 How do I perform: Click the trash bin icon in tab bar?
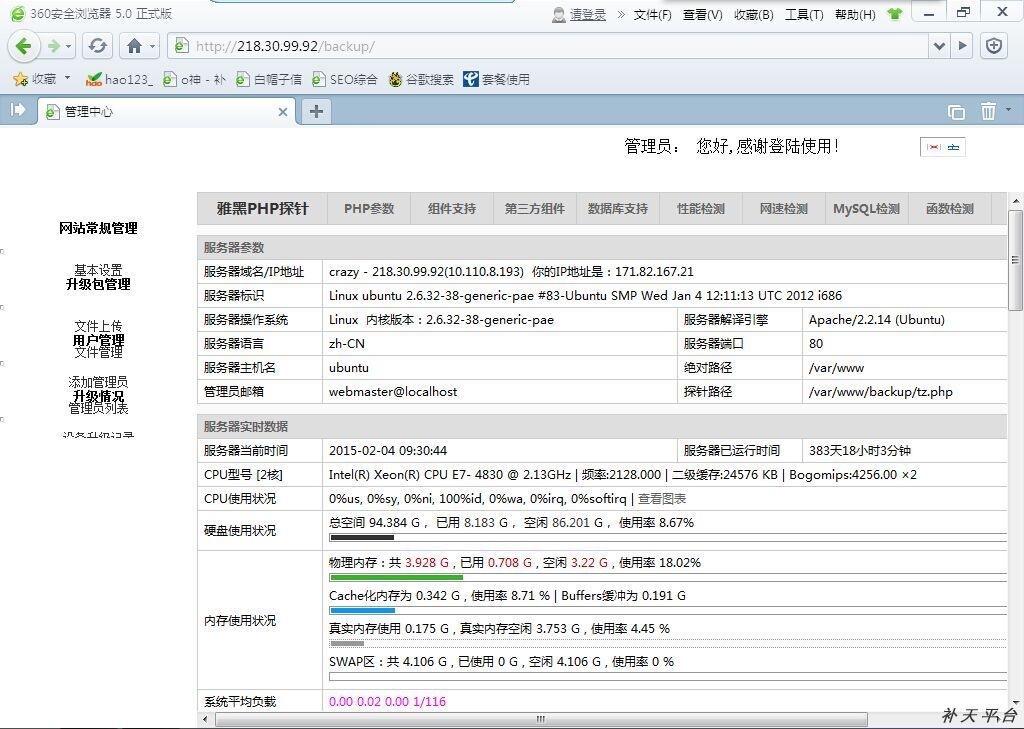pyautogui.click(x=988, y=112)
